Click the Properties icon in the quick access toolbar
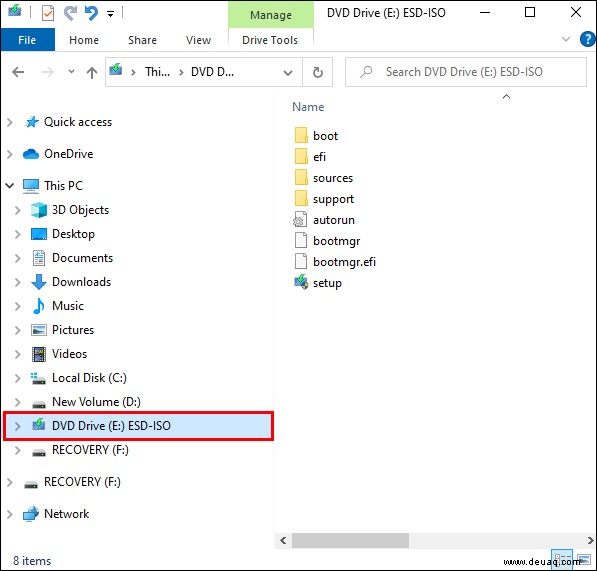The height and width of the screenshot is (571, 597). pos(48,14)
